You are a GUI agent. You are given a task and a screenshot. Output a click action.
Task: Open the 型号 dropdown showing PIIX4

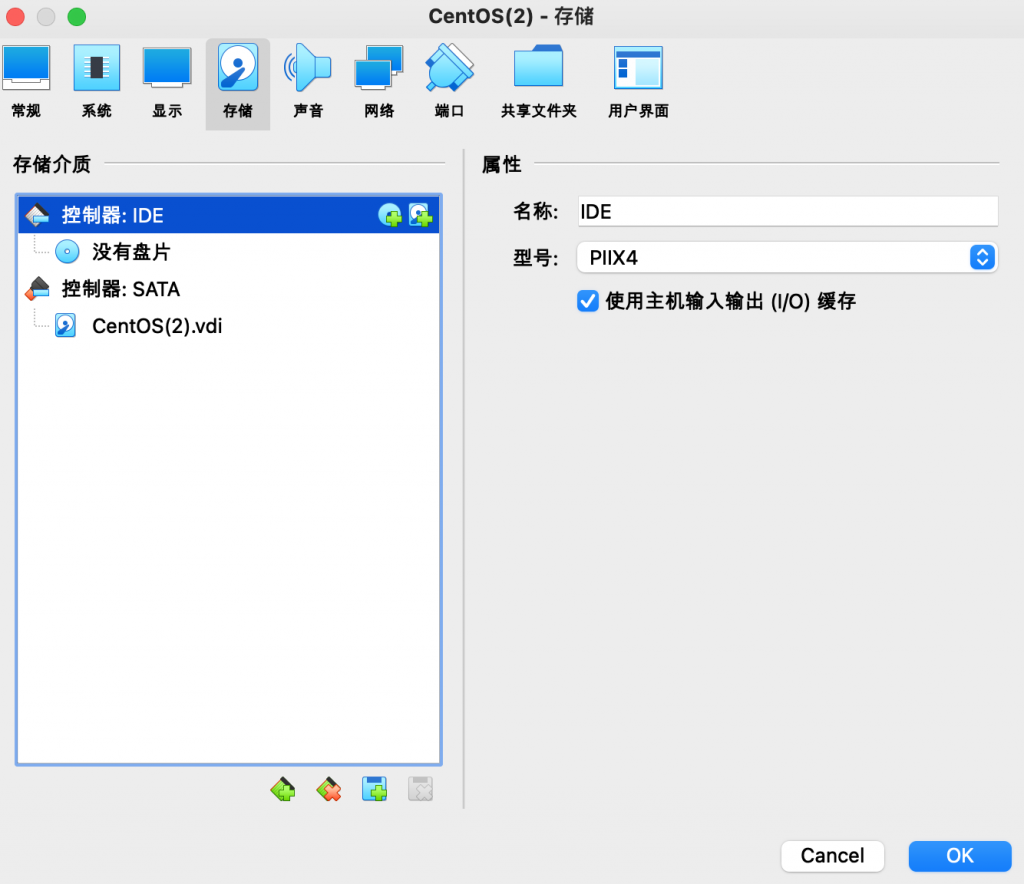tap(787, 257)
